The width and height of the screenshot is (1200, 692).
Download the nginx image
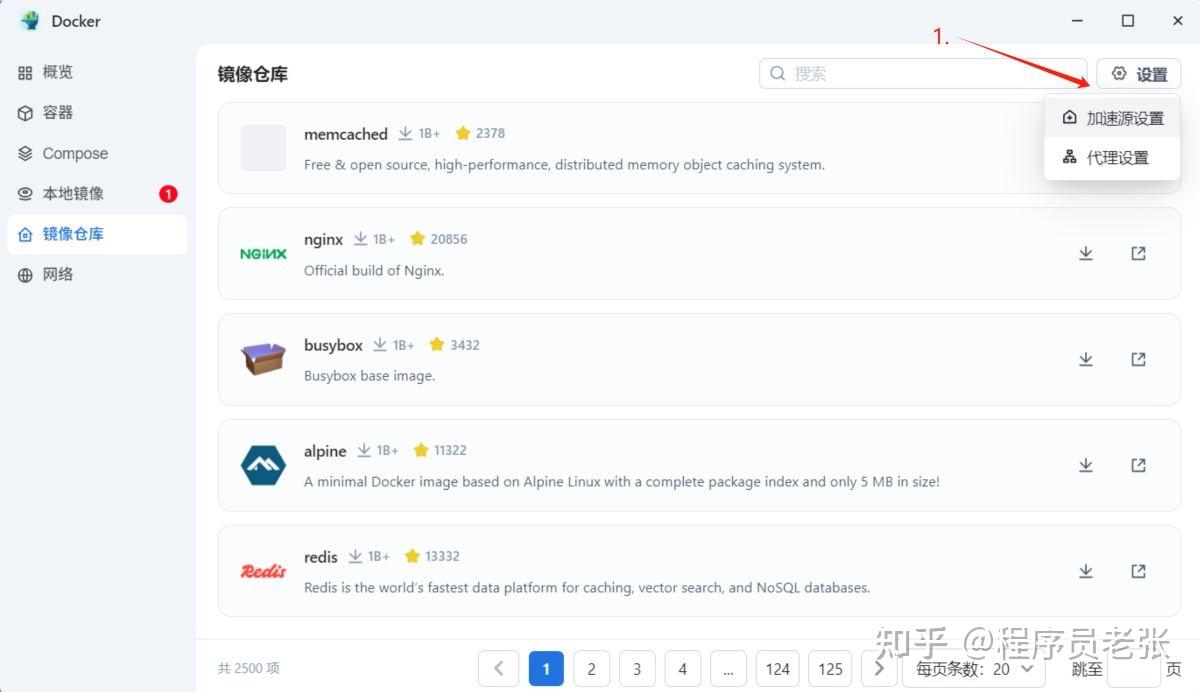pyautogui.click(x=1086, y=253)
